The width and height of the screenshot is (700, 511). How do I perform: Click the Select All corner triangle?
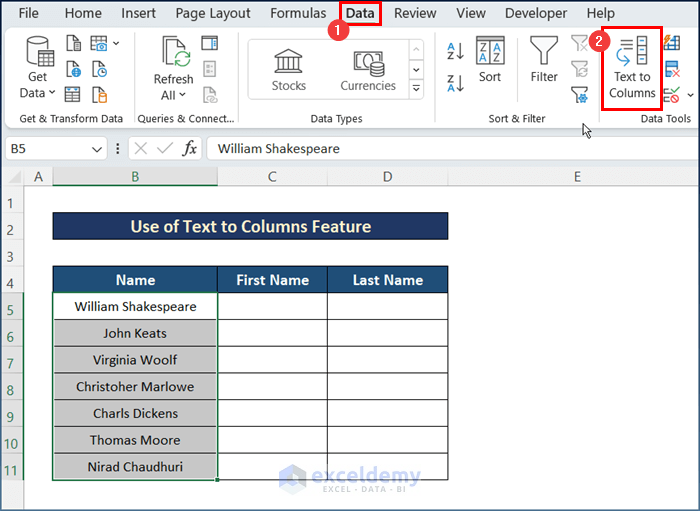coord(14,177)
